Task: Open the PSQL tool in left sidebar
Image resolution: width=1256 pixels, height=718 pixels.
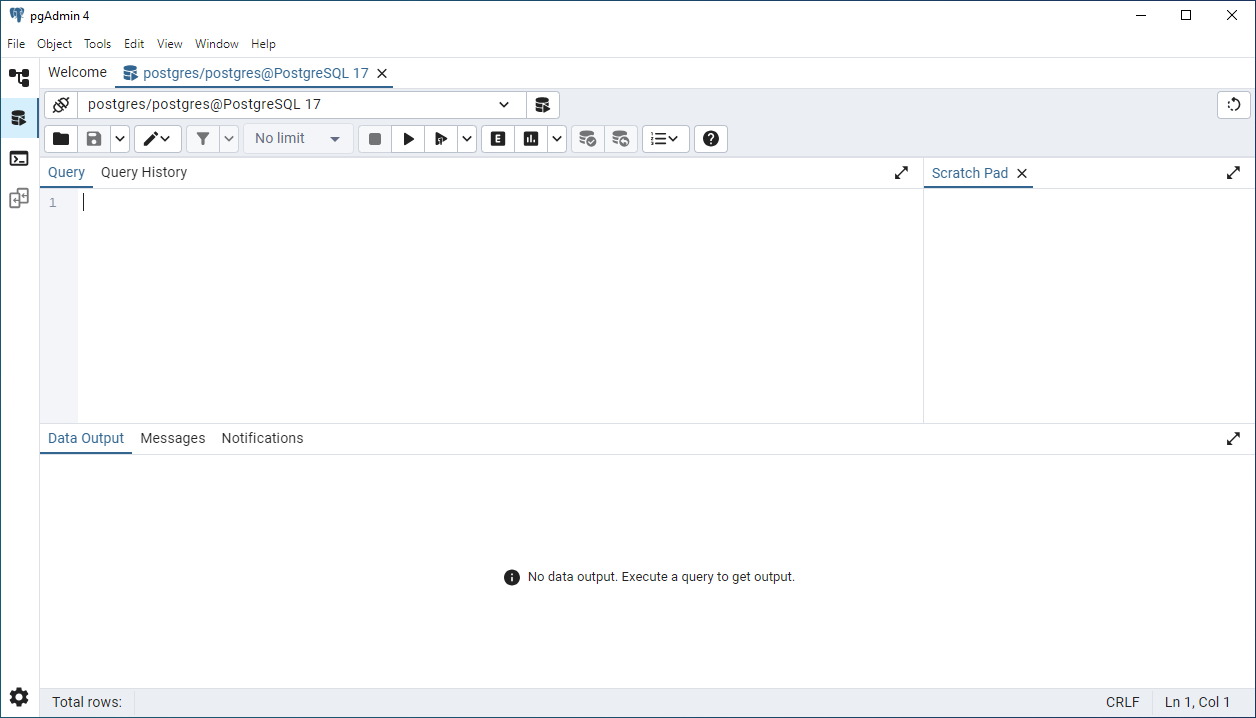Action: click(19, 158)
